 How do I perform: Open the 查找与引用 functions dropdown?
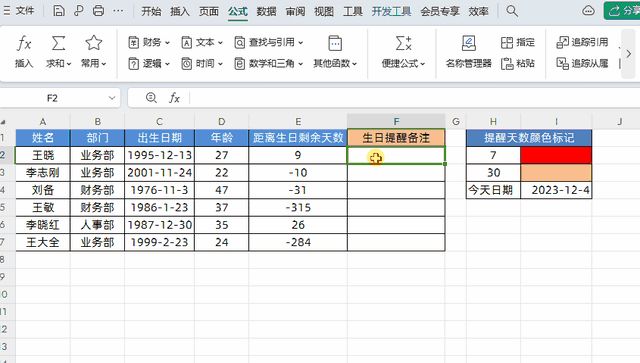269,42
